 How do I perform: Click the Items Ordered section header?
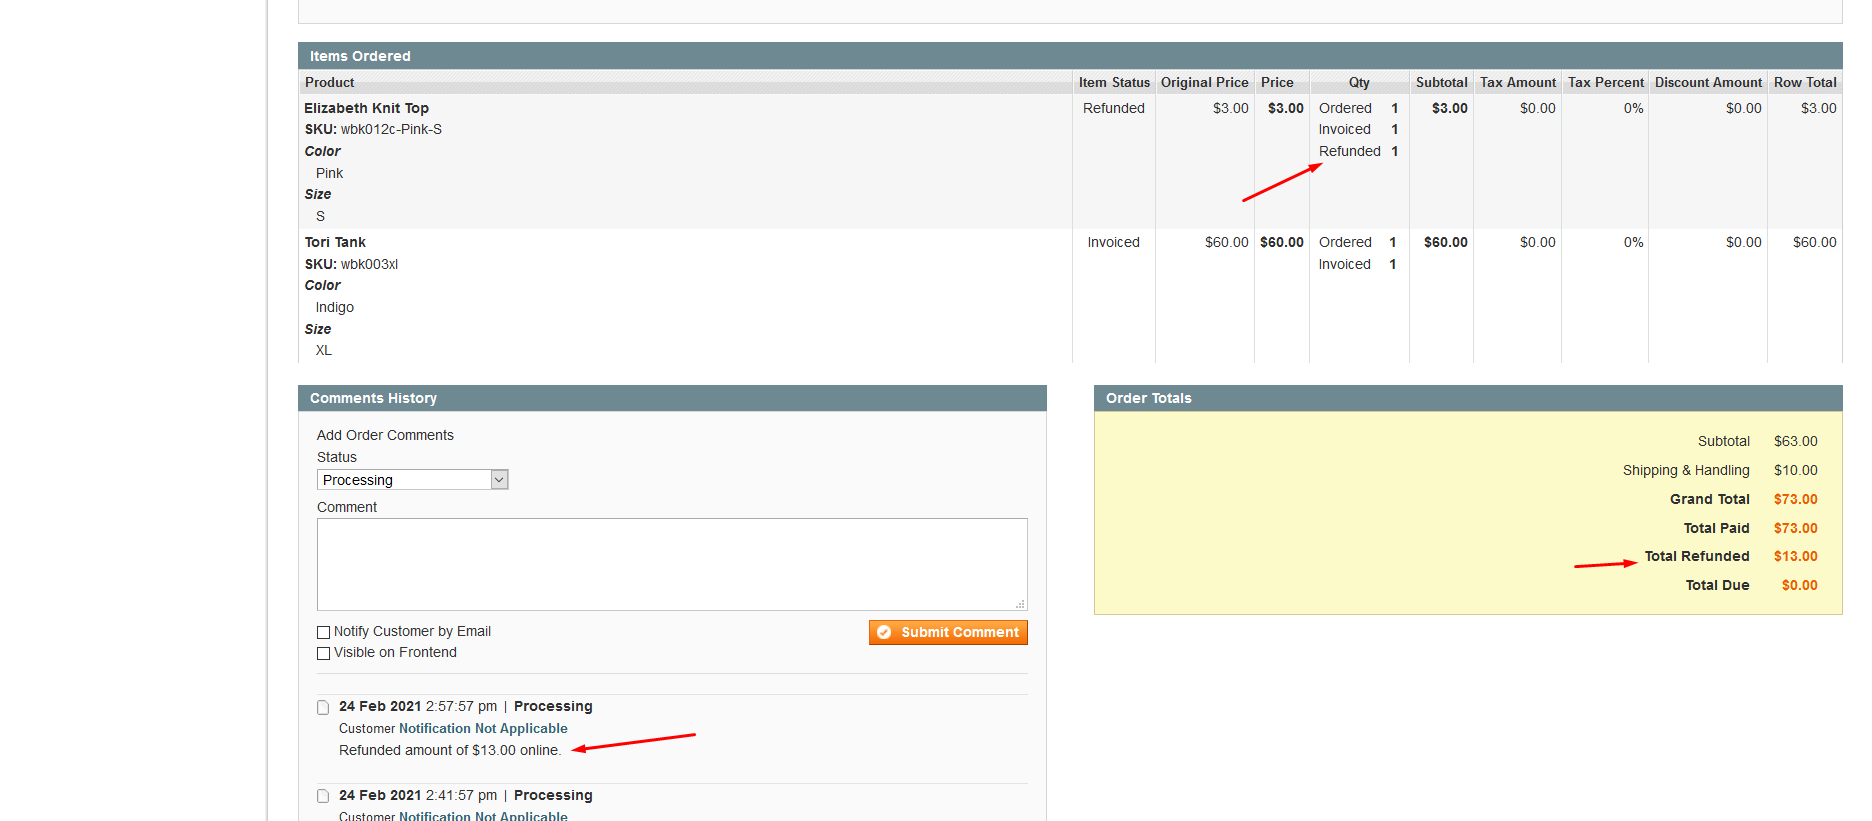360,56
